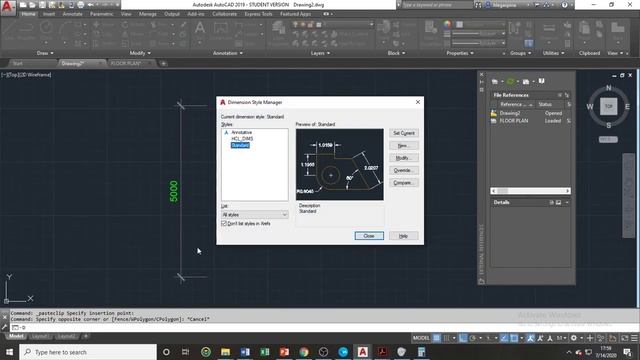Click the New... button in Dimension Style Manager
The width and height of the screenshot is (640, 360).
coord(404,146)
